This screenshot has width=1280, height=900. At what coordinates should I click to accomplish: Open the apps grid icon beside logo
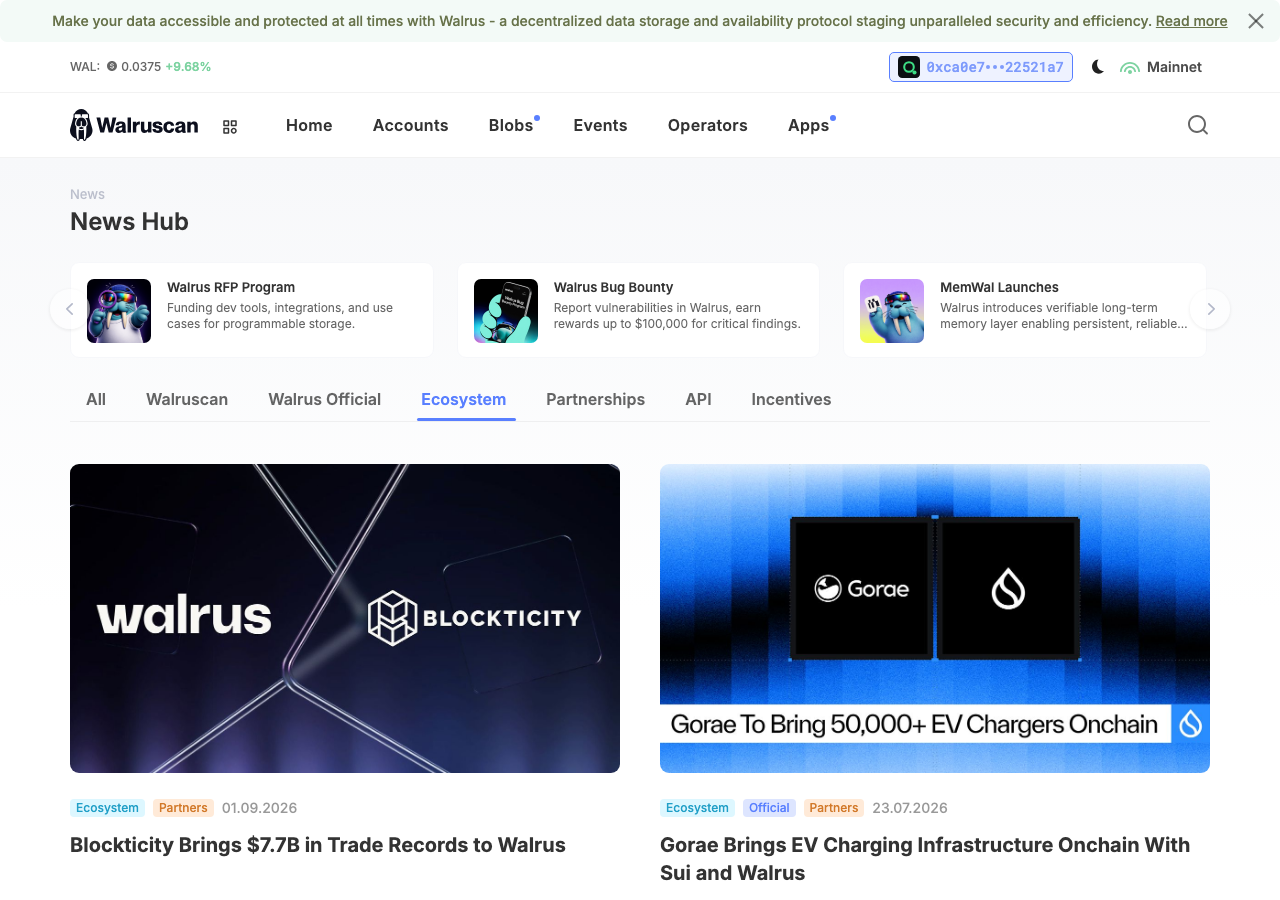click(230, 126)
